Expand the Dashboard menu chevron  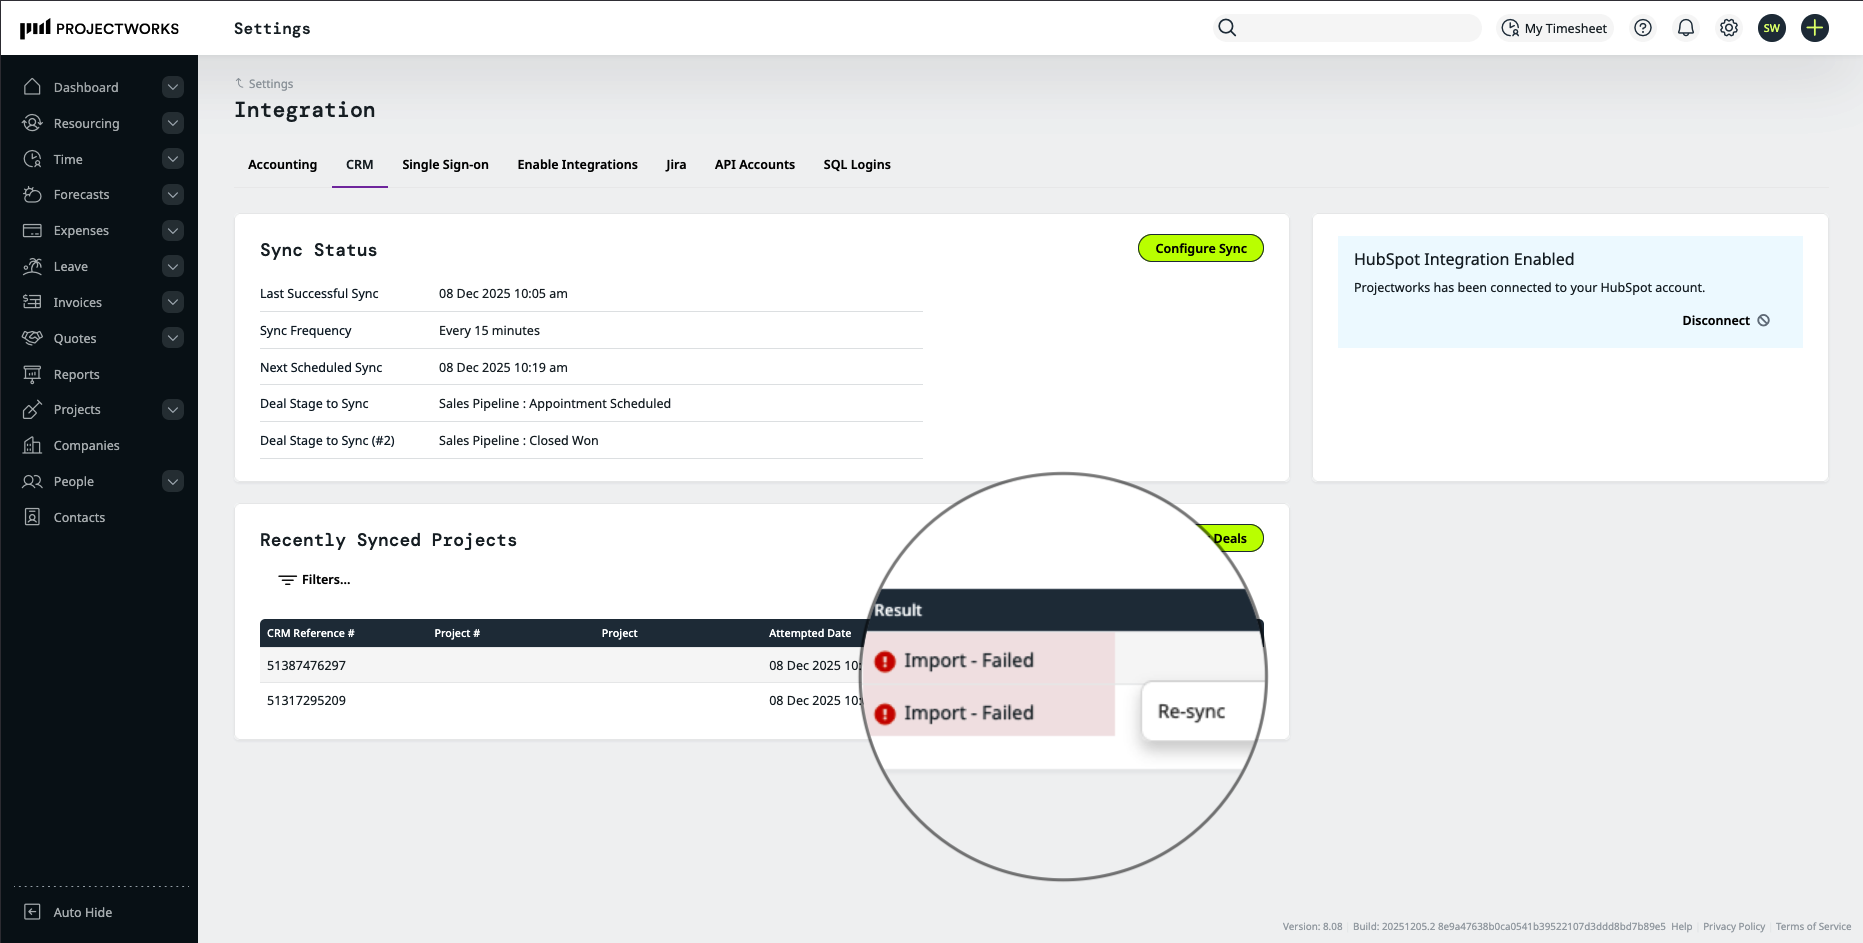(x=173, y=87)
